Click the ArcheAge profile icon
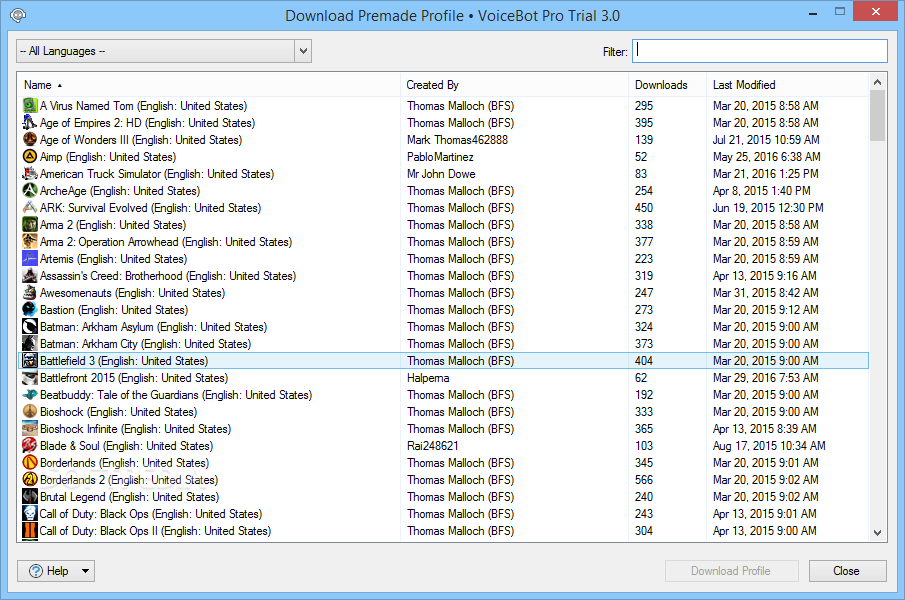Screen dimensions: 905x600 [30, 190]
